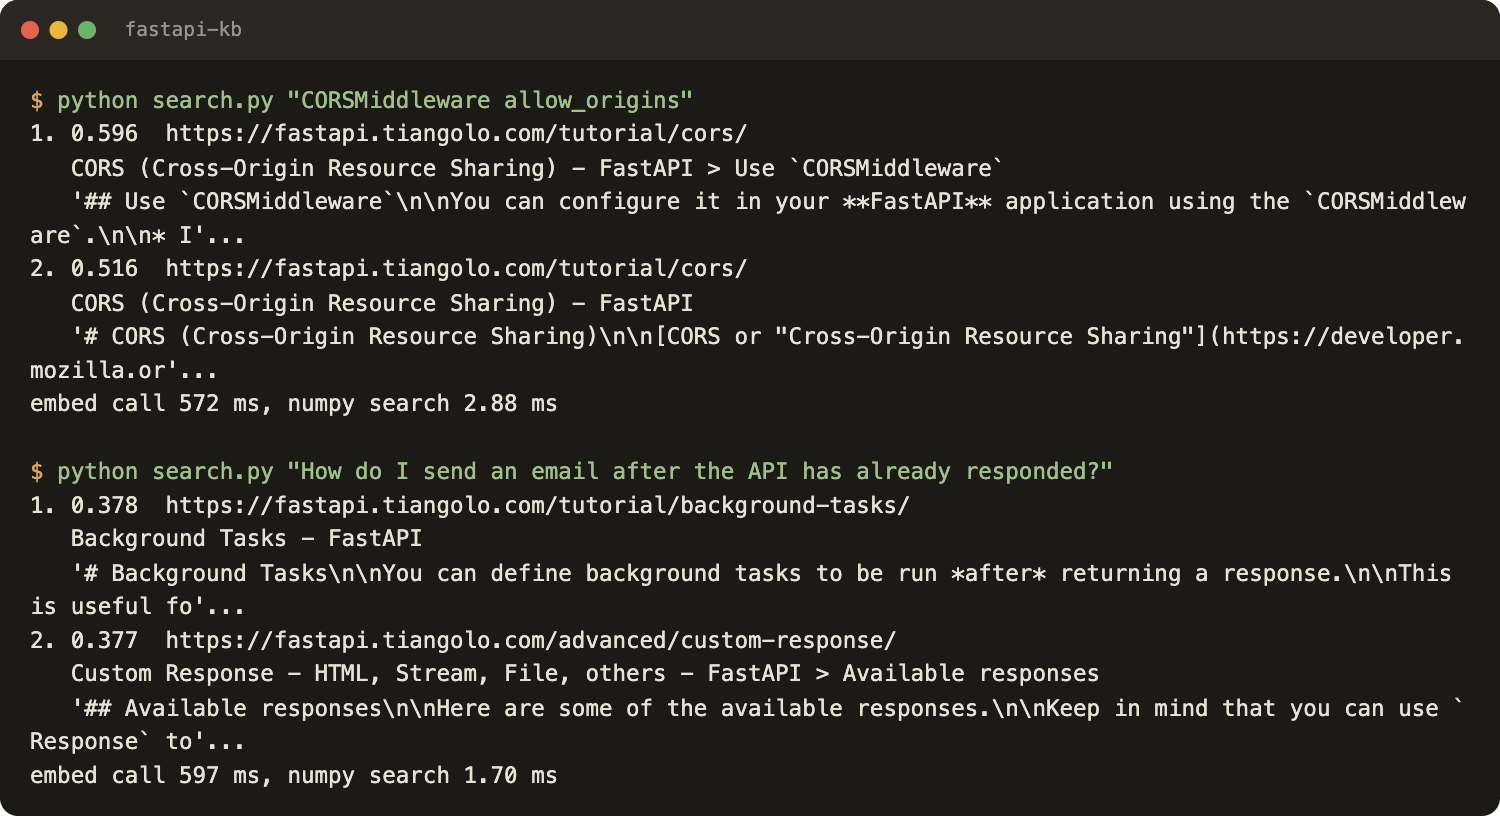Click the title ending 'Use `CORSMiddleware`'

pyautogui.click(x=537, y=168)
